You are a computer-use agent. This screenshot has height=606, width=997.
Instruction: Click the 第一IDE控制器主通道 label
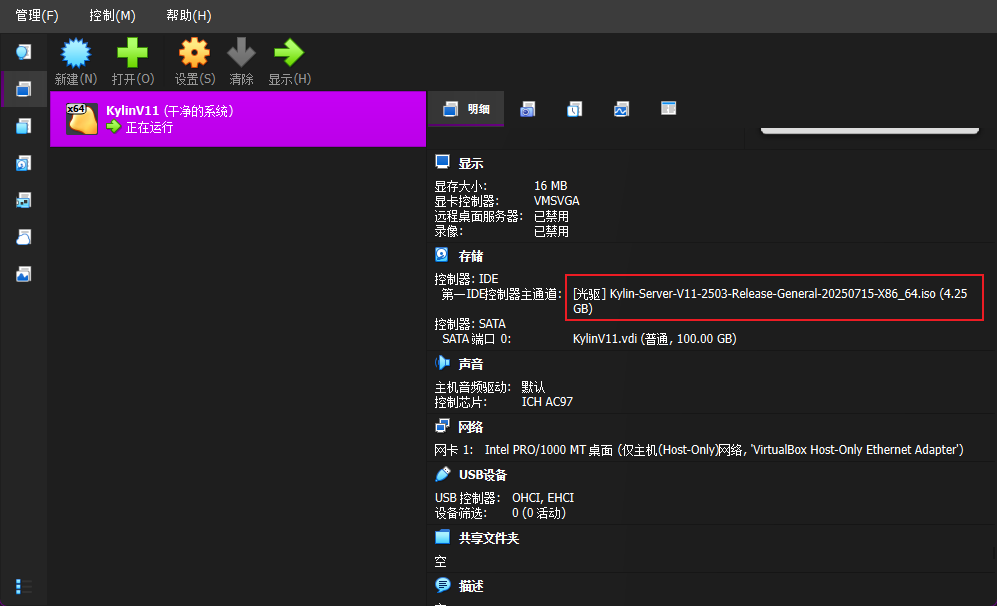pyautogui.click(x=502, y=294)
